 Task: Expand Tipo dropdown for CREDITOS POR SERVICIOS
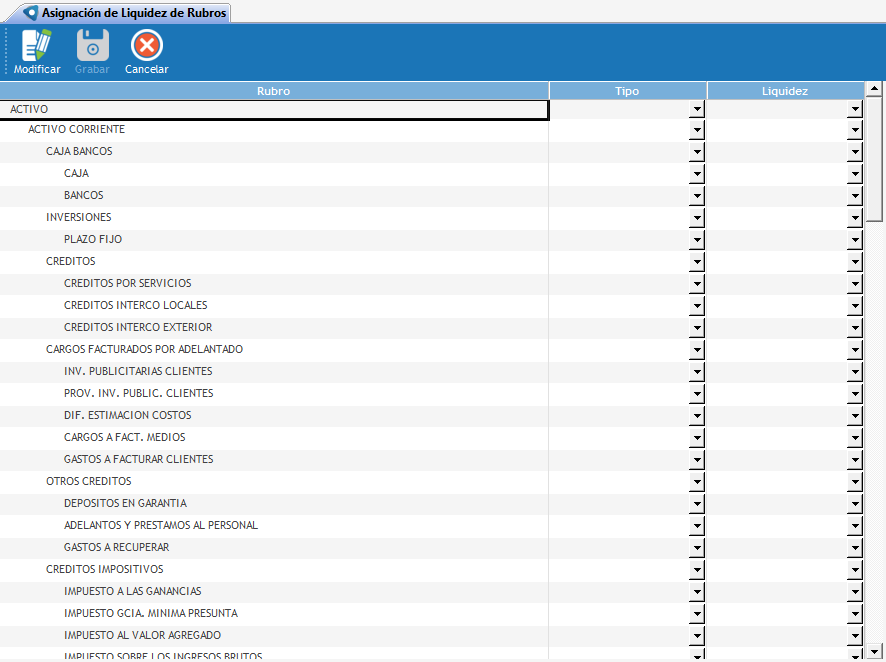click(x=697, y=284)
